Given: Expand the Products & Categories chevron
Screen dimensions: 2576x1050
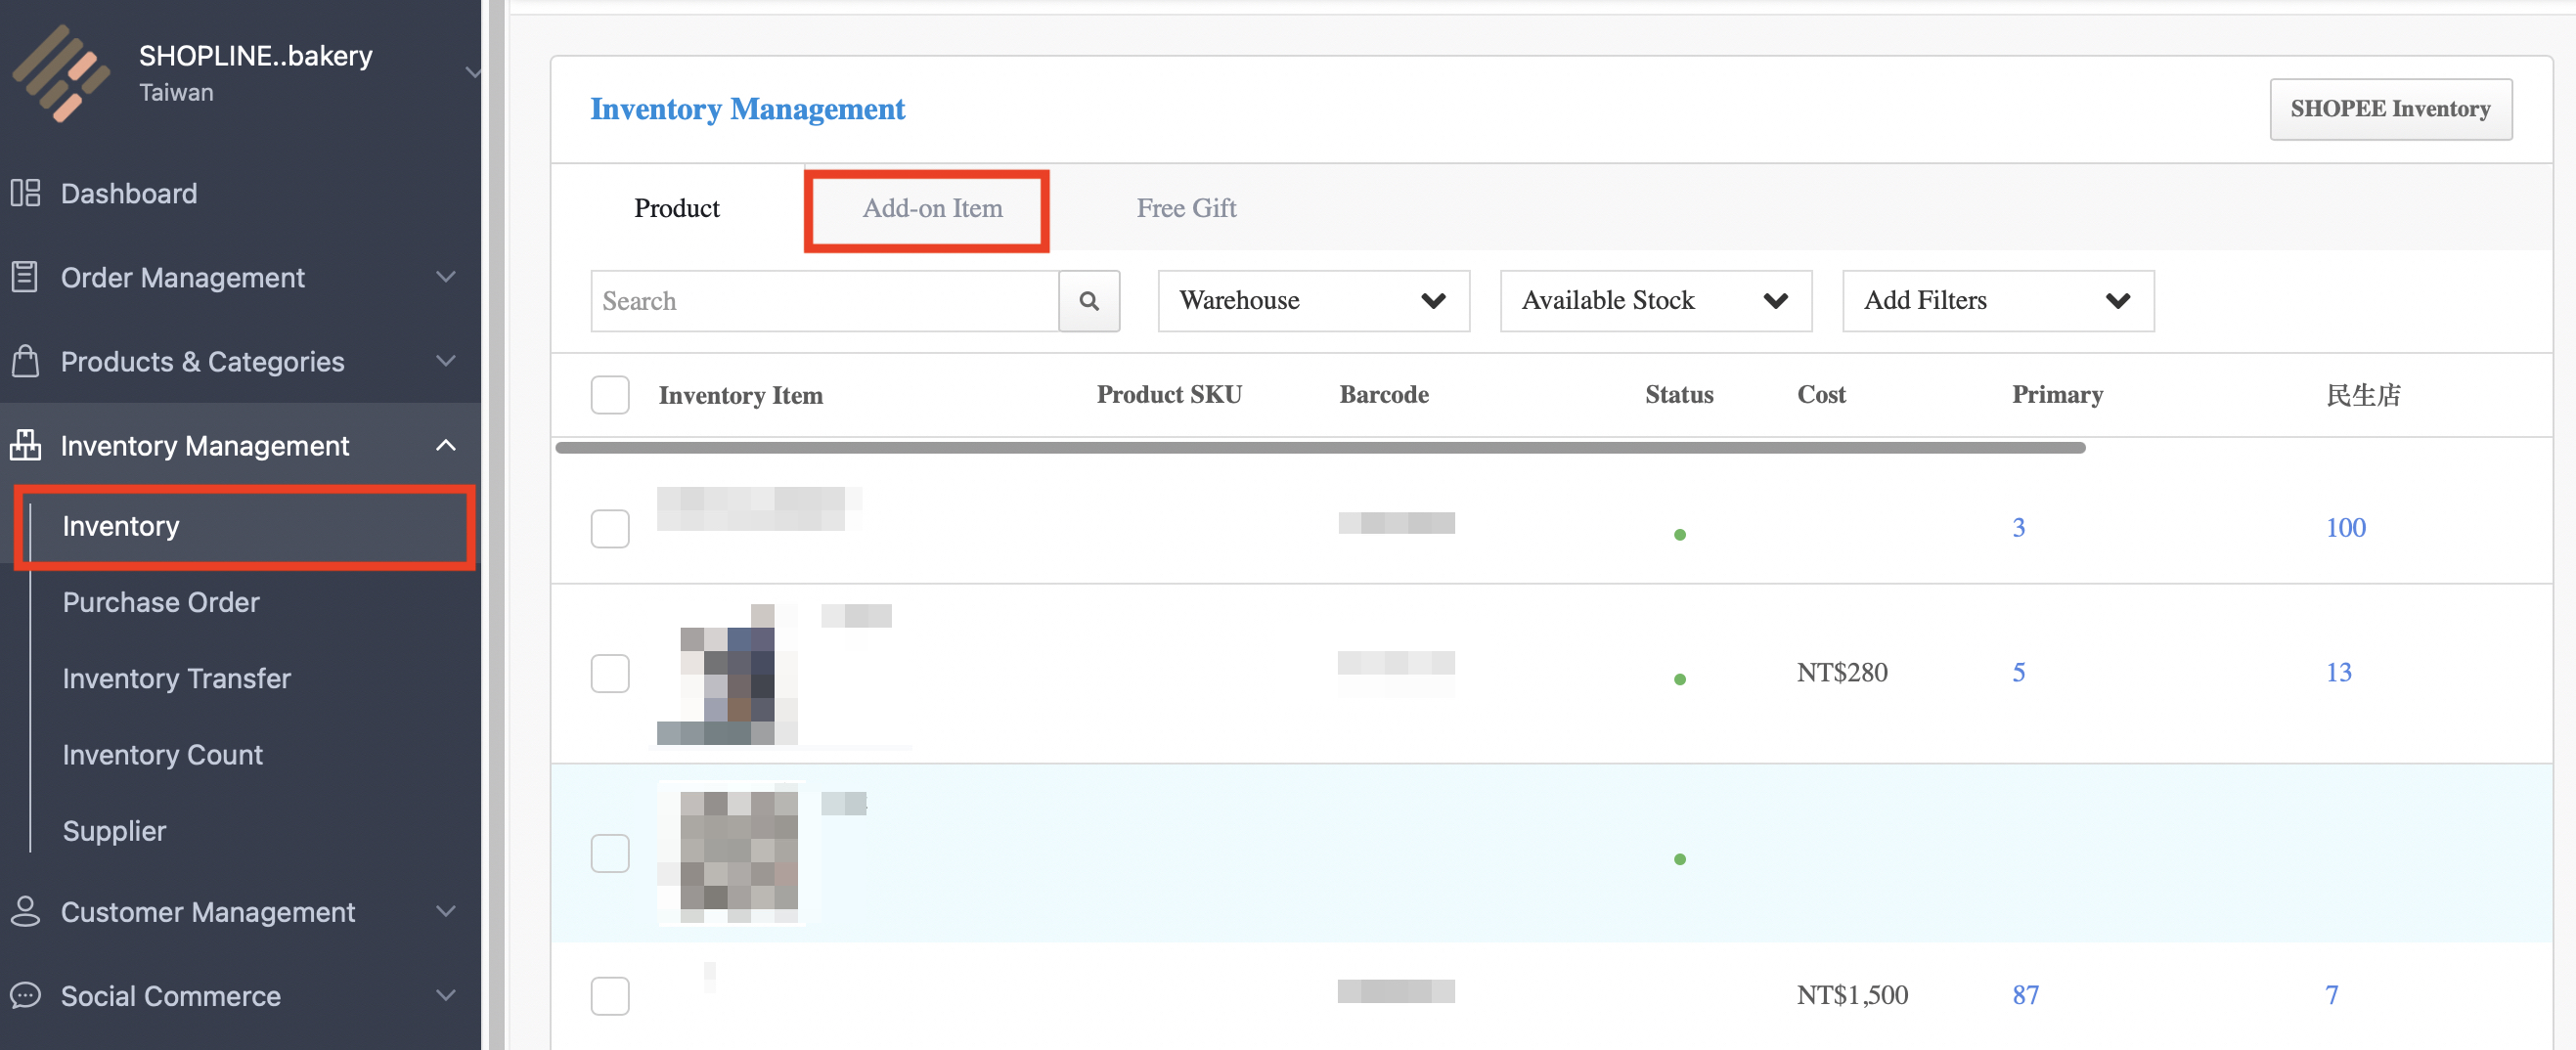Looking at the screenshot, I should [x=446, y=361].
